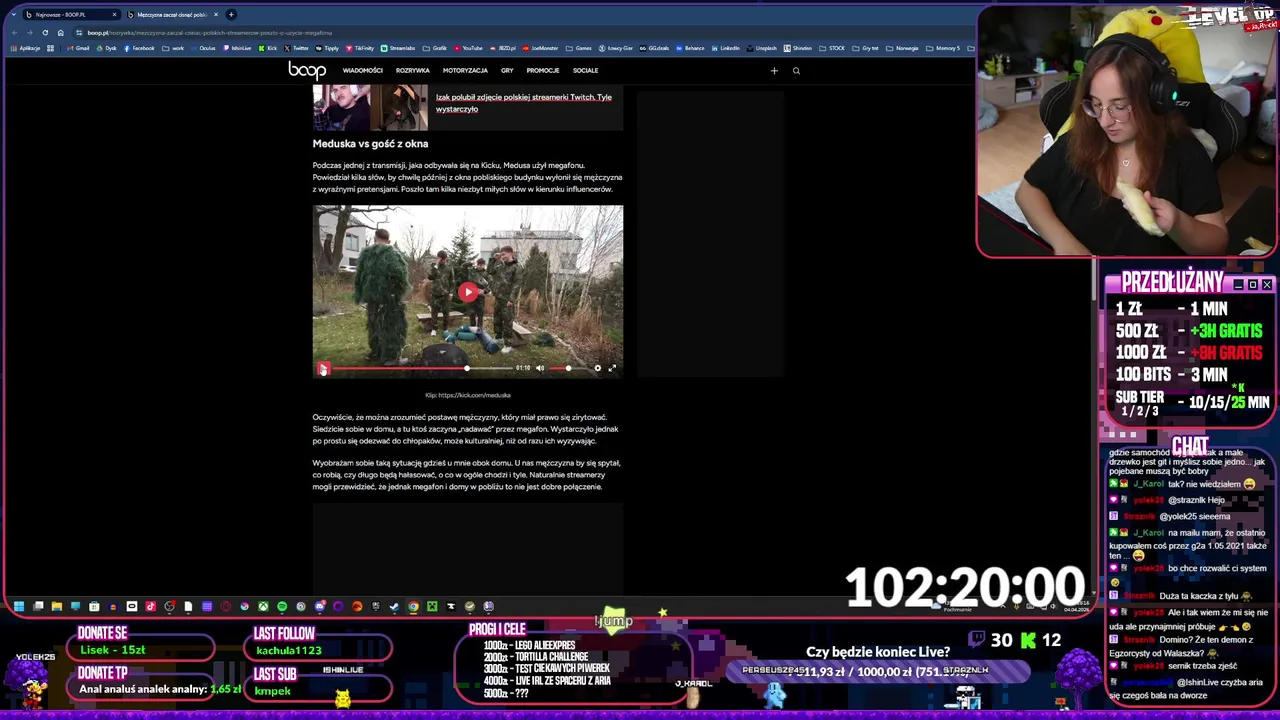
Task: Open the LinkedIn bookmark
Action: pos(726,48)
